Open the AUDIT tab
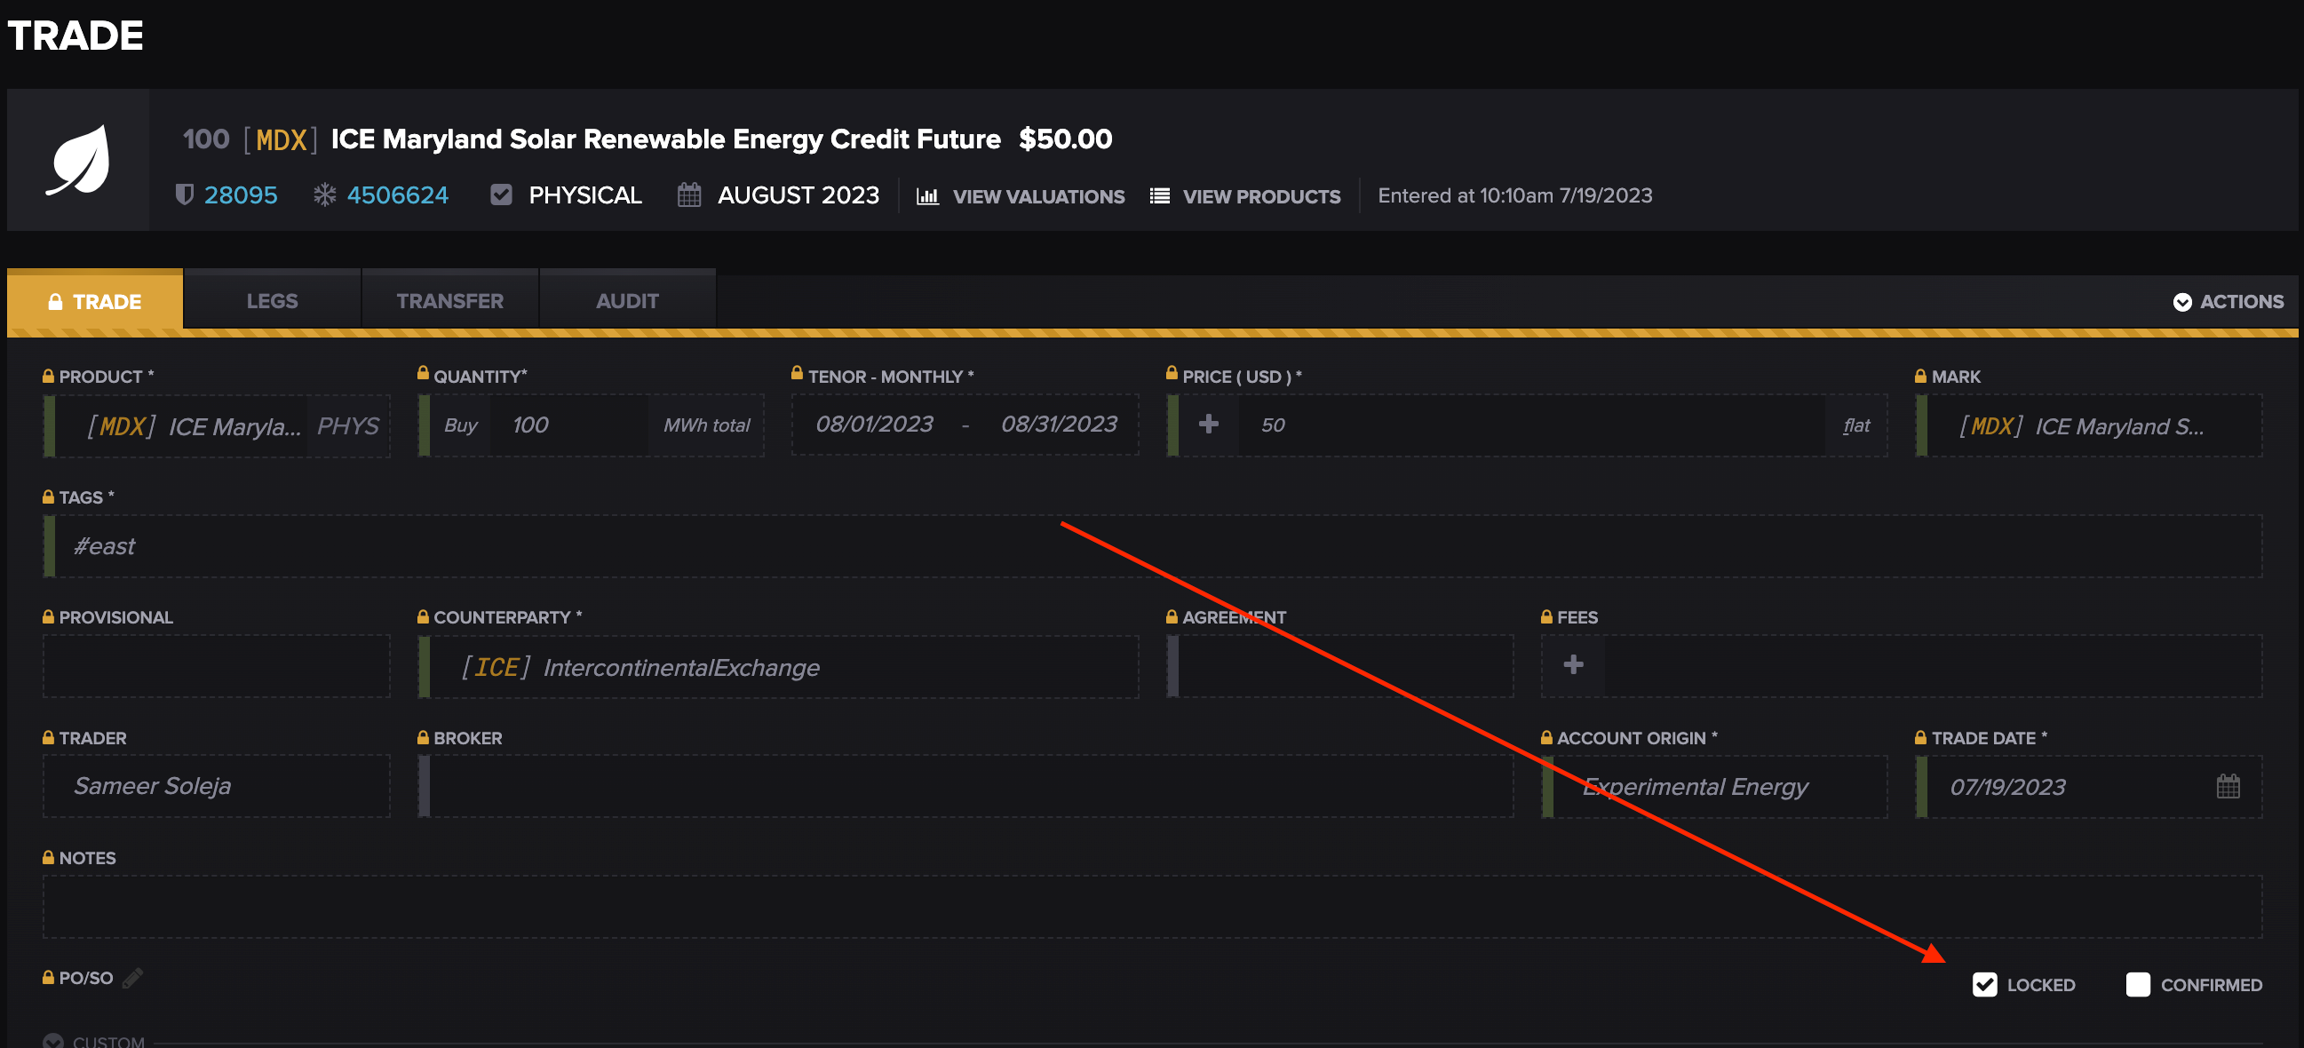The image size is (2304, 1048). (x=627, y=299)
